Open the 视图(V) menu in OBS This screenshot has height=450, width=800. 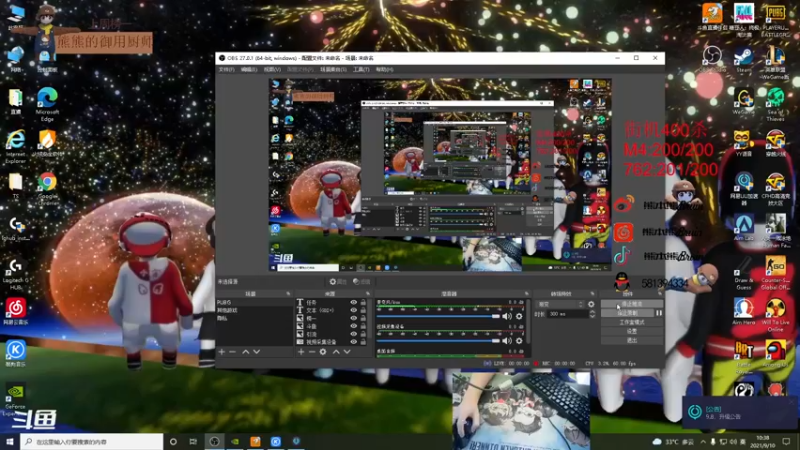point(272,69)
